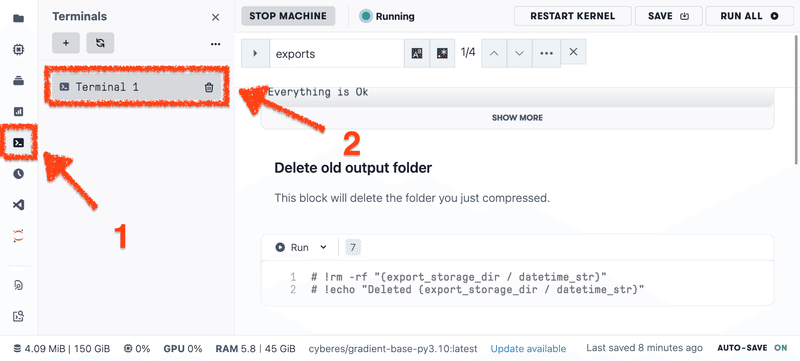
Task: Click RAM 5.8 | 45 GiB status entry
Action: [255, 349]
